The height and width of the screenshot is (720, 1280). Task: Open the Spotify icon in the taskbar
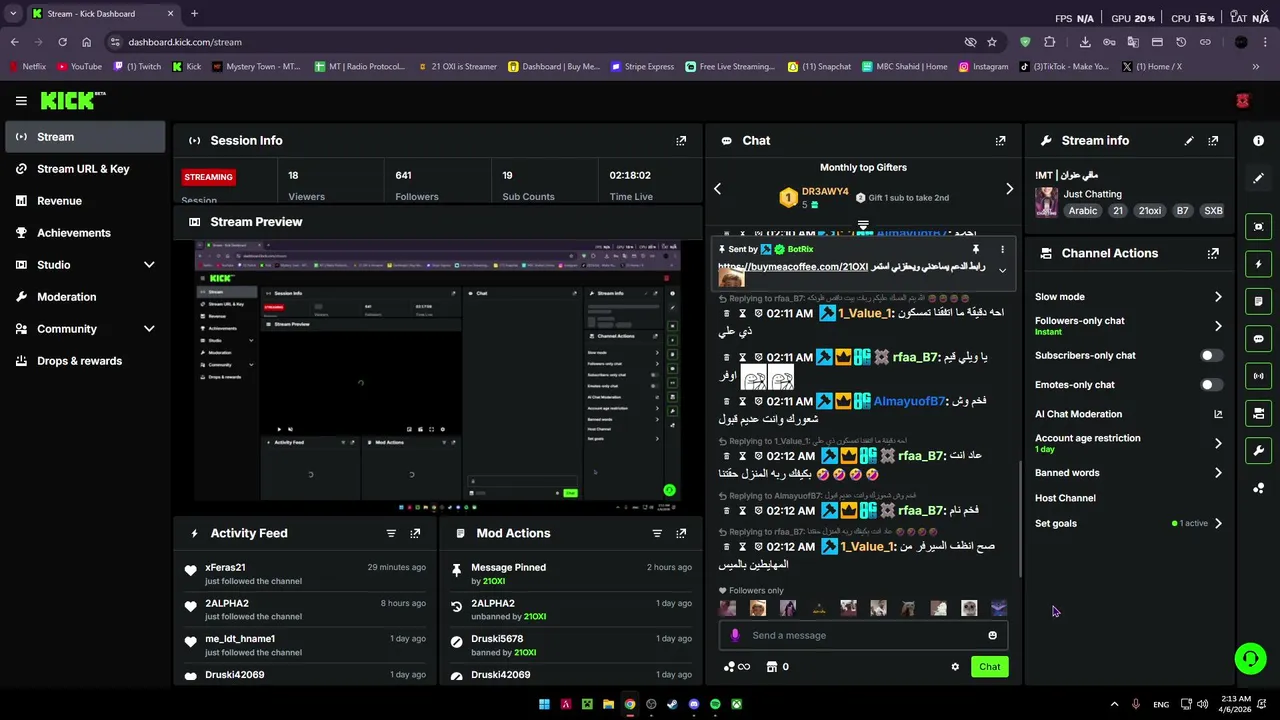point(715,704)
